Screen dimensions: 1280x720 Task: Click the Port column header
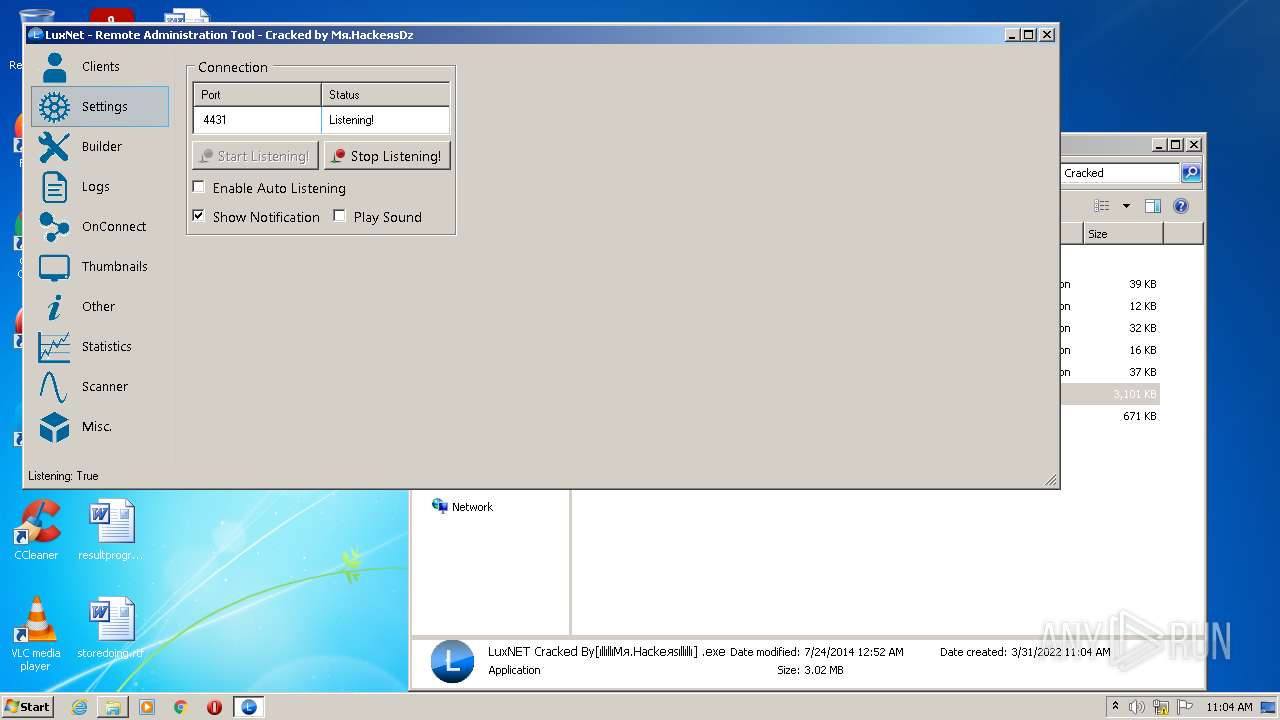tap(257, 95)
